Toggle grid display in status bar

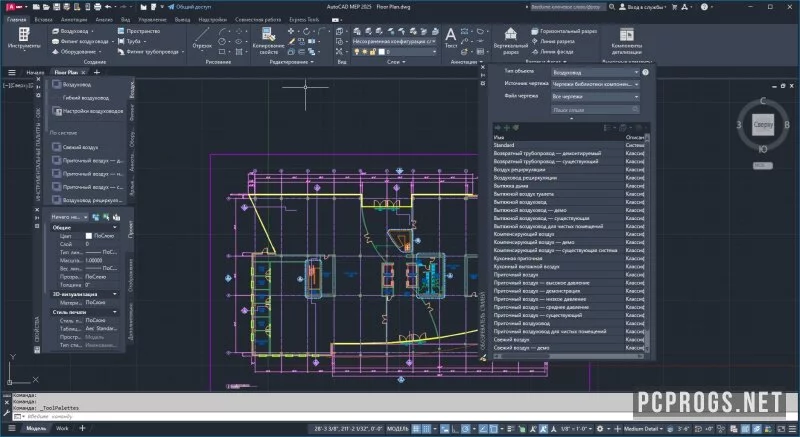(417, 429)
